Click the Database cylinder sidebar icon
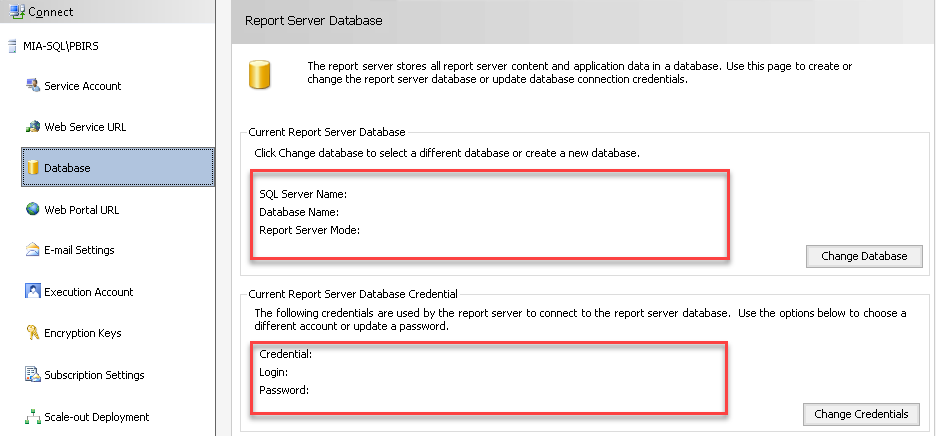This screenshot has height=436, width=936. pos(33,168)
